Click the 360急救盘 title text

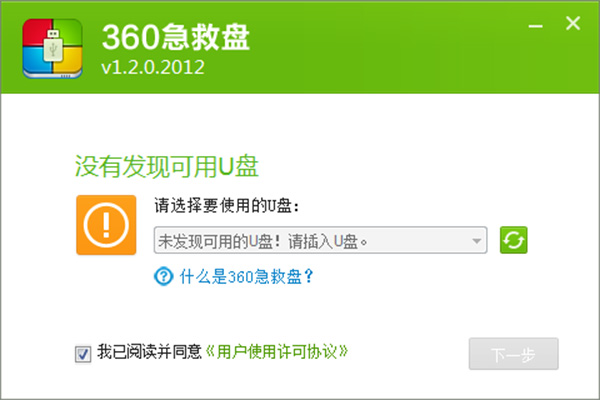176,37
